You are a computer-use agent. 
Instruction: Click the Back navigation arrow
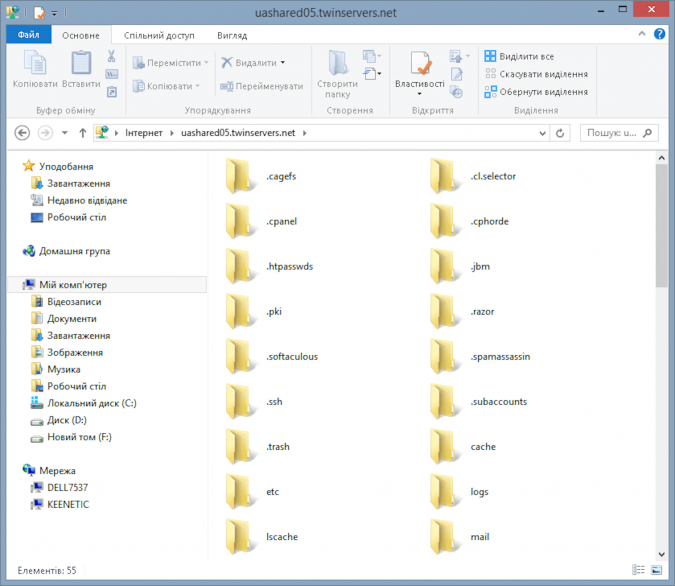pyautogui.click(x=22, y=132)
